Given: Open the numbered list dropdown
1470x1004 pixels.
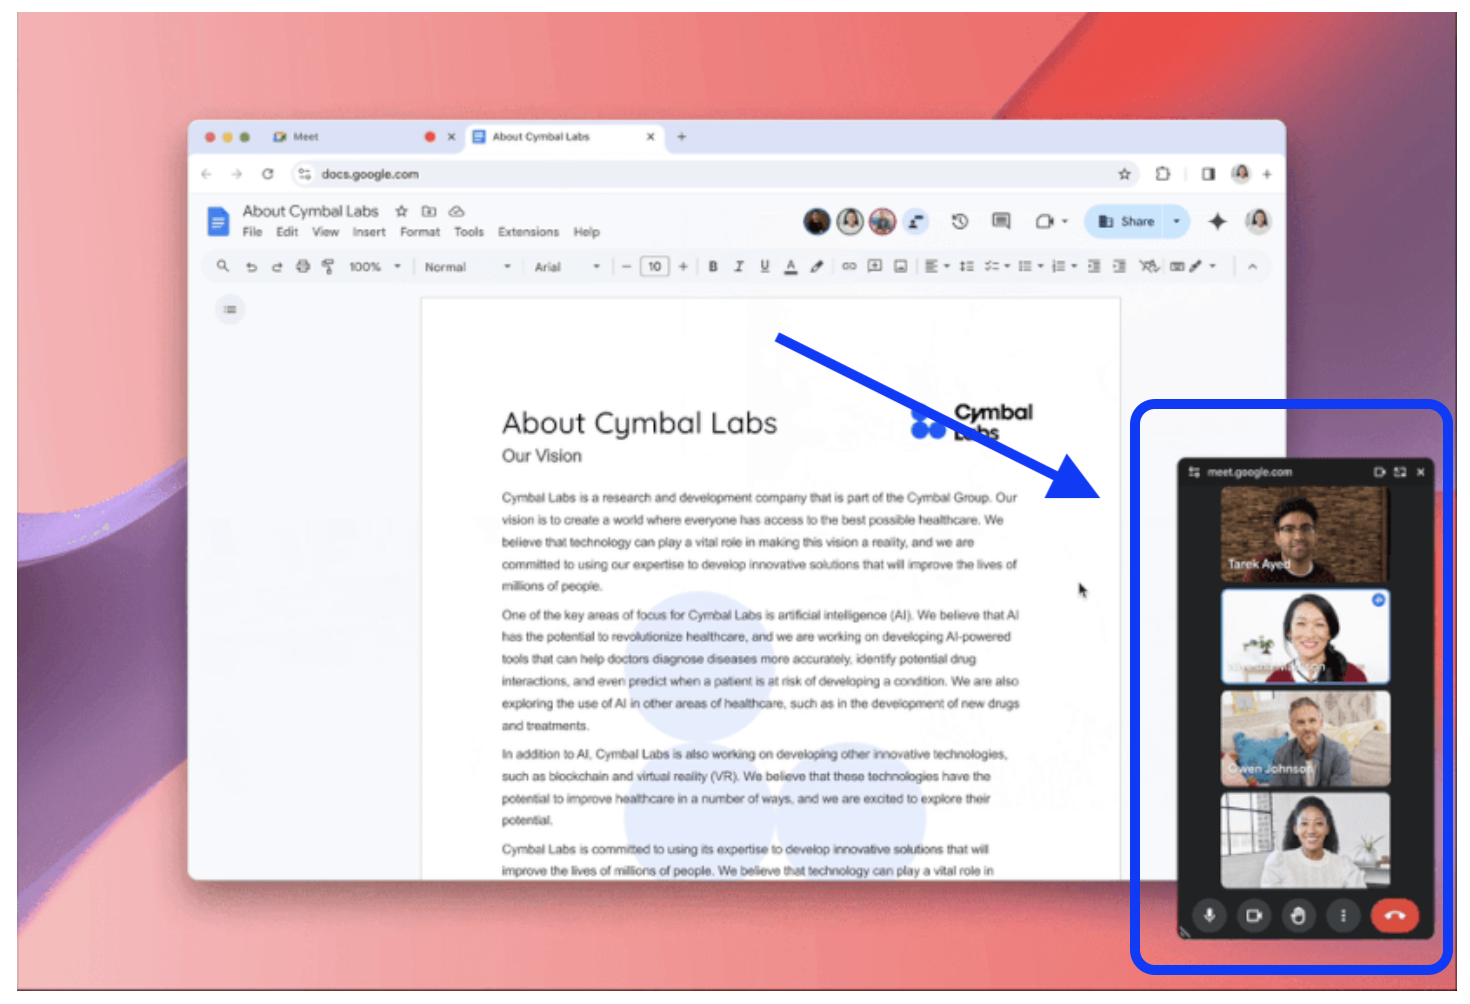Looking at the screenshot, I should pyautogui.click(x=1064, y=266).
